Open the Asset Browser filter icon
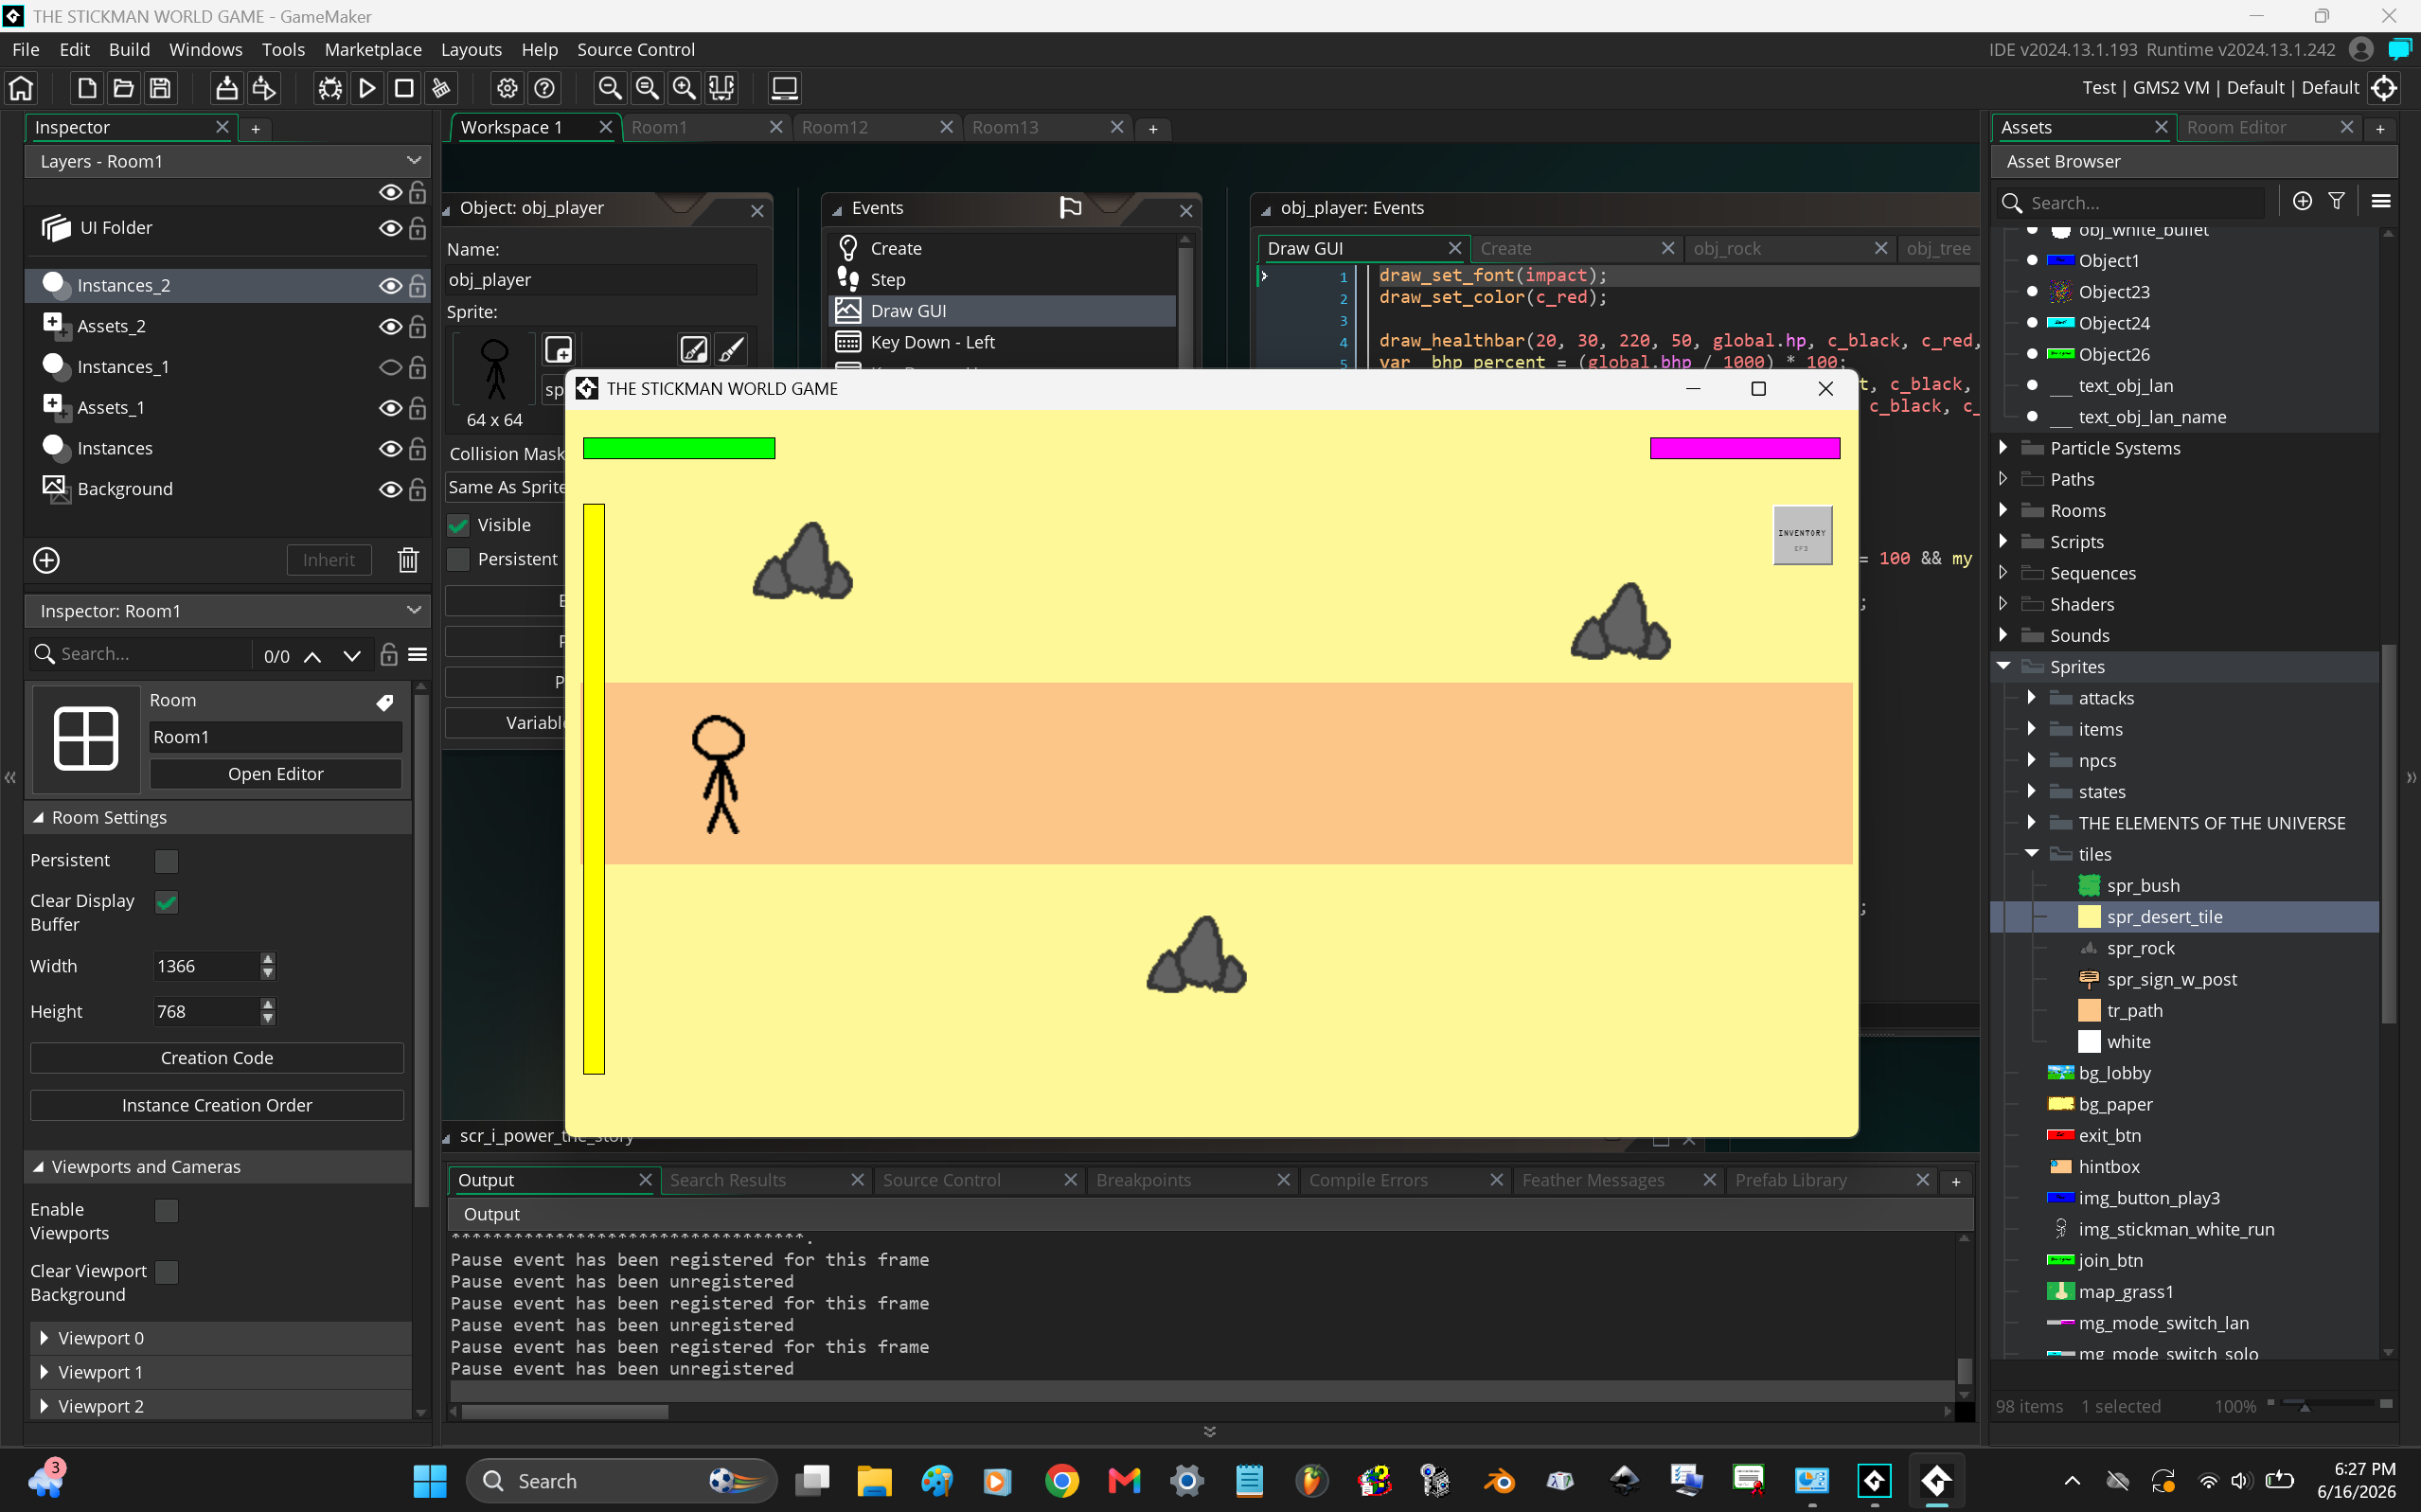Image resolution: width=2421 pixels, height=1512 pixels. pos(2336,201)
